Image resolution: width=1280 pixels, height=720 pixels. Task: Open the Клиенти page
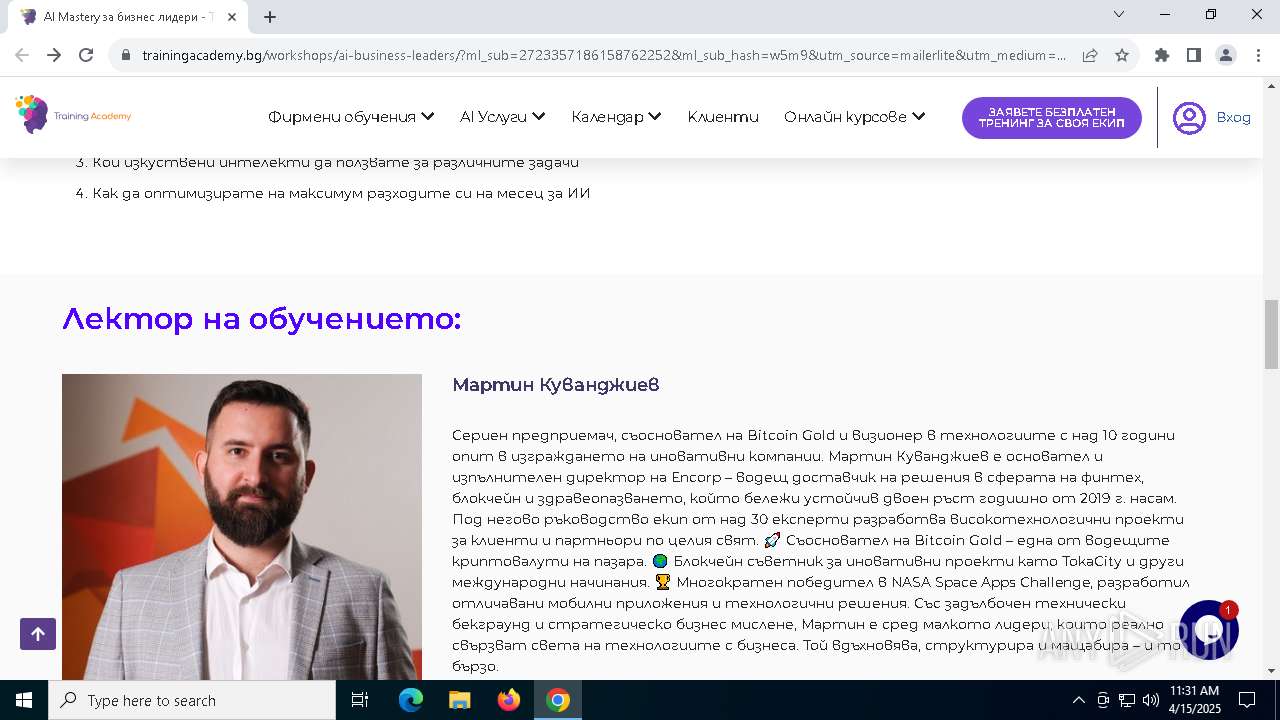pos(723,117)
